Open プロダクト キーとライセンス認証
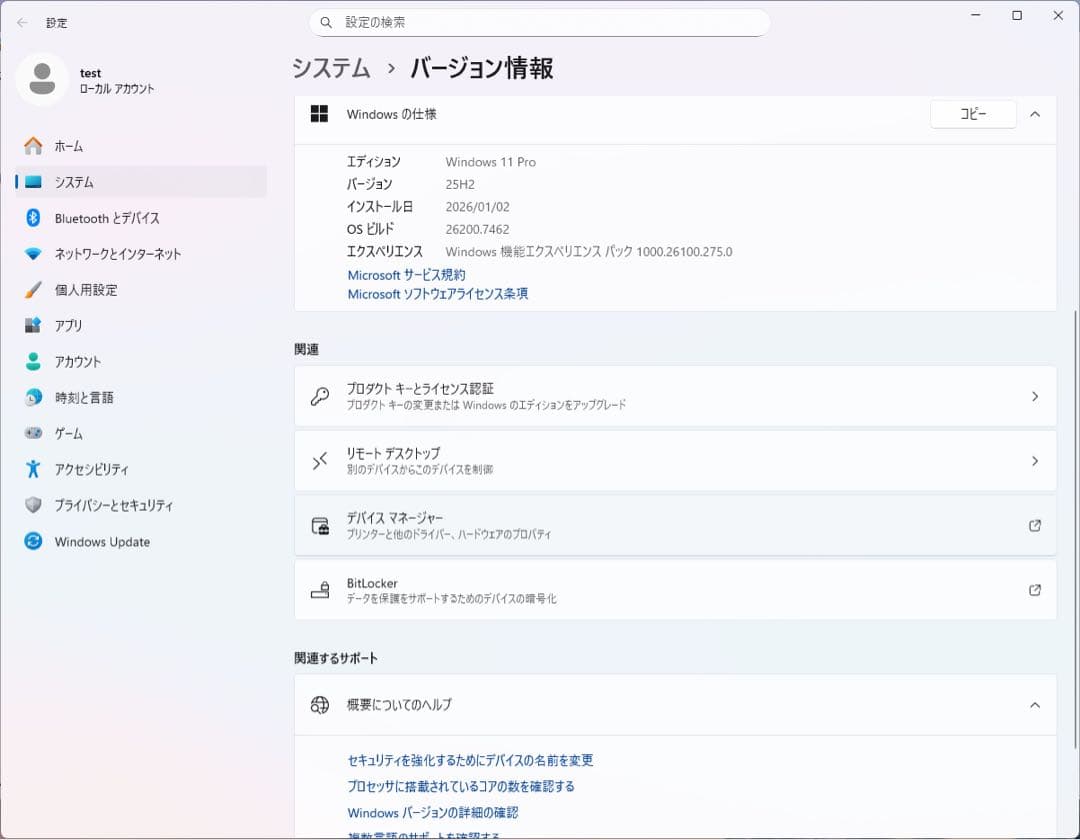The height and width of the screenshot is (840, 1080). 675,396
